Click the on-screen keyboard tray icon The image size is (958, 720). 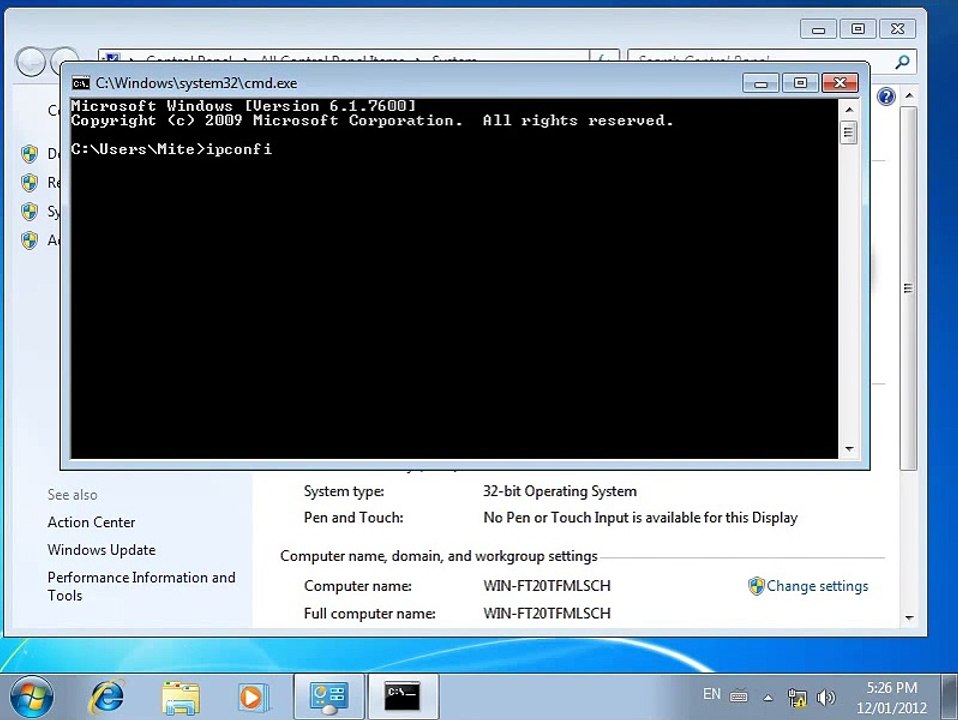pos(739,696)
